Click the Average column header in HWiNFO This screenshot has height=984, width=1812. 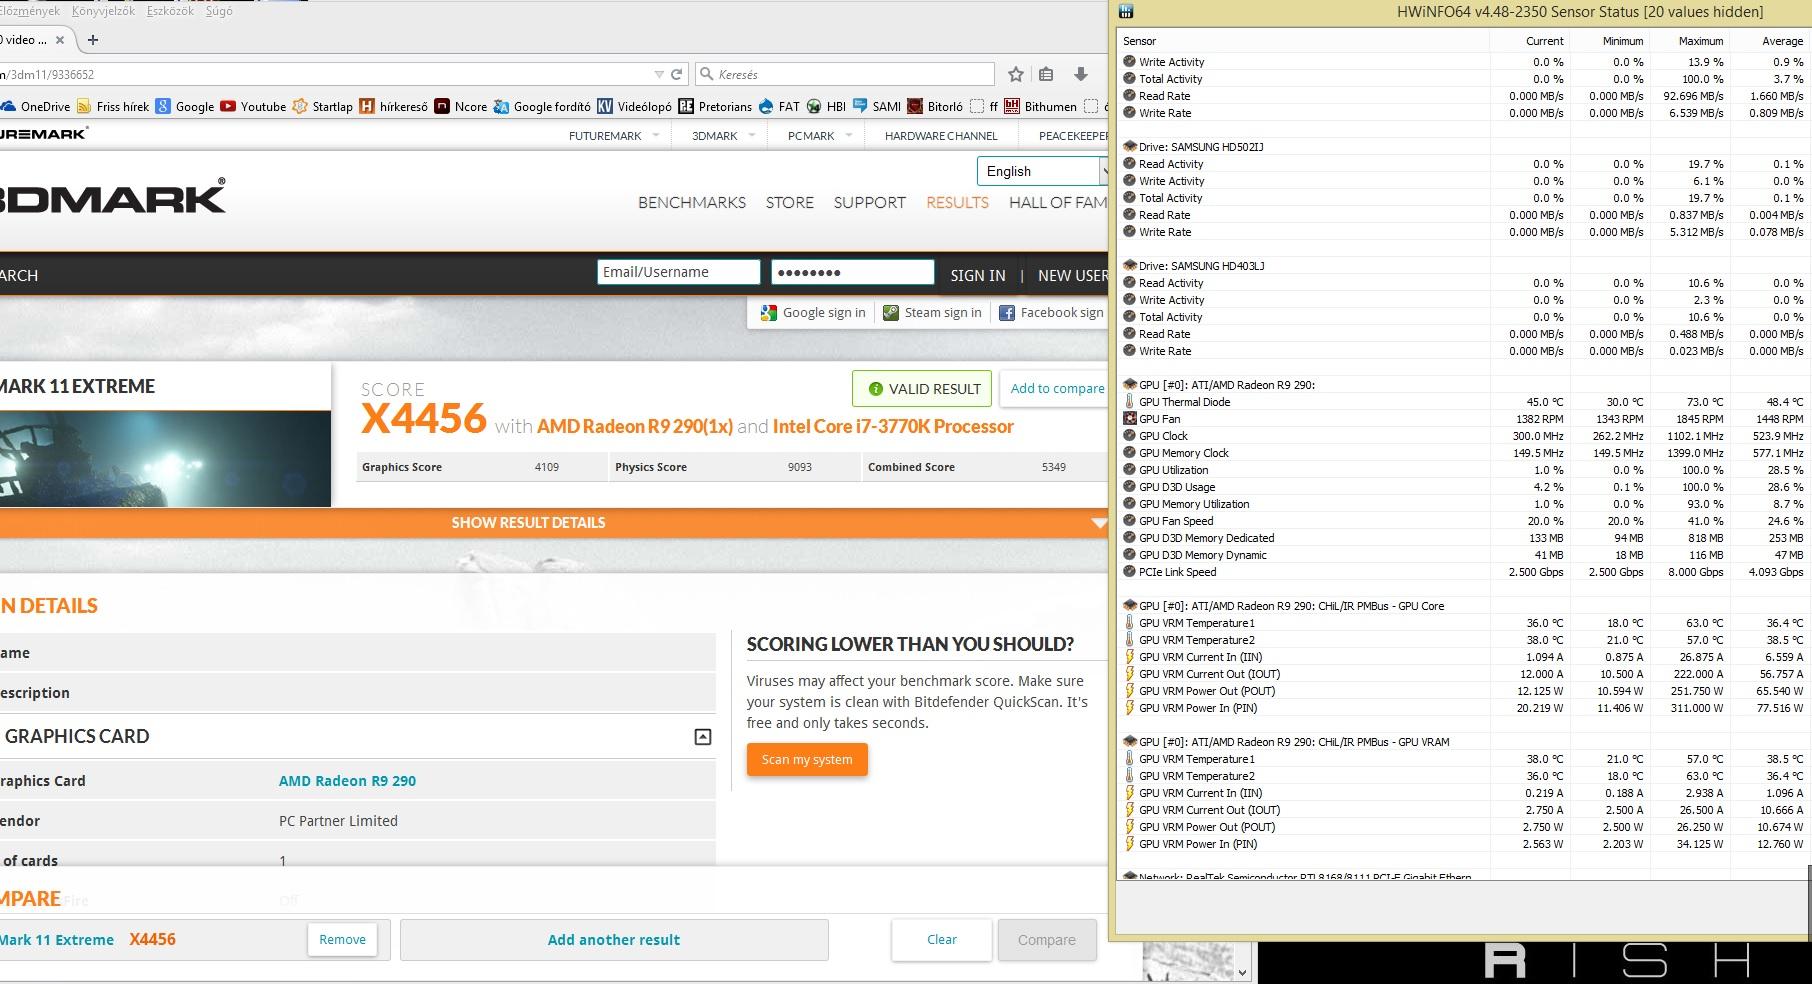(x=1770, y=41)
